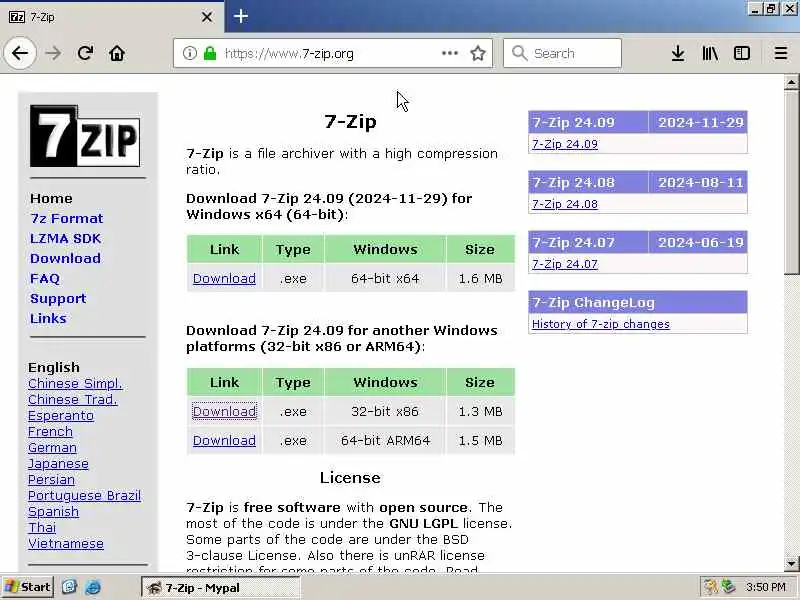800x600 pixels.
Task: Open the 7-Zip 24.08 news link
Action: pyautogui.click(x=565, y=204)
